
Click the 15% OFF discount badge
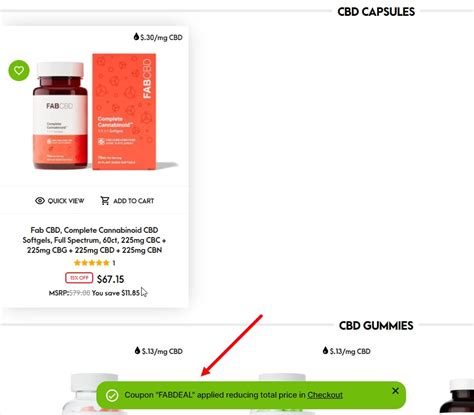pyautogui.click(x=79, y=278)
